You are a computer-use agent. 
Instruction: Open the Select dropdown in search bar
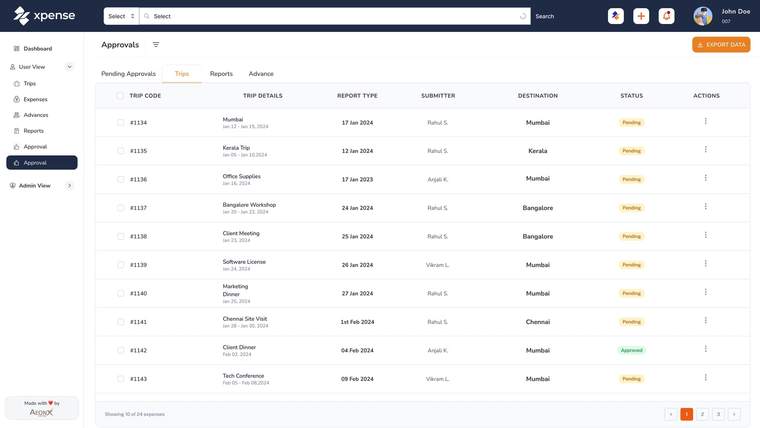121,16
